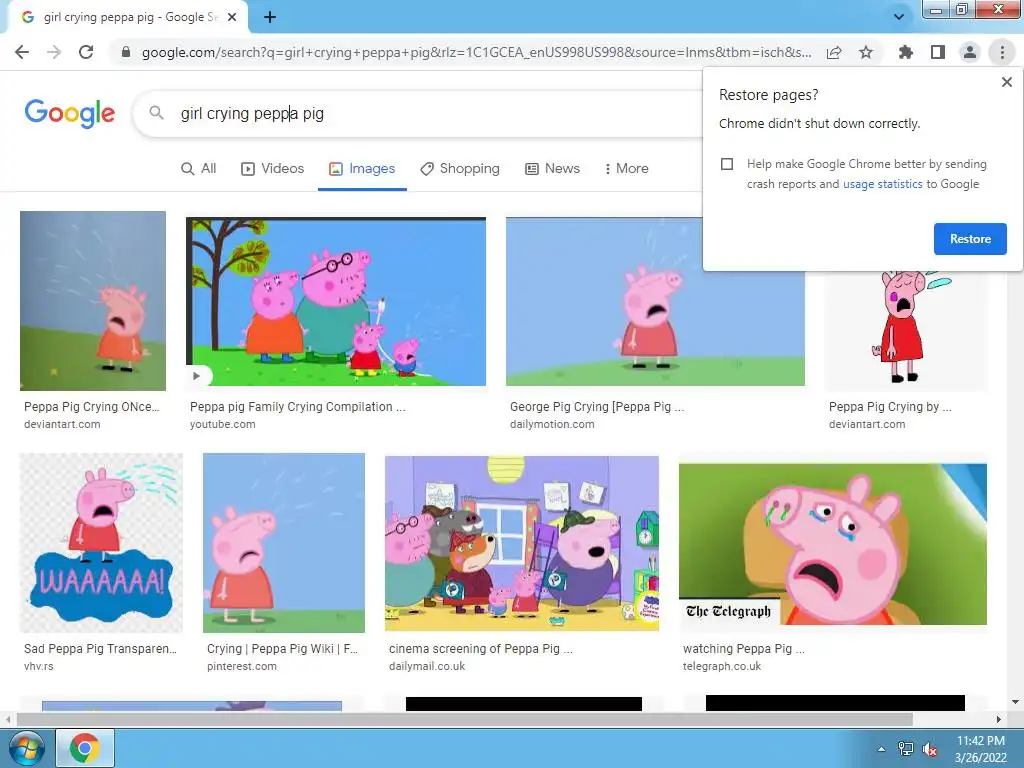Click the scroll left arrow
This screenshot has width=1024, height=768.
(x=7, y=720)
